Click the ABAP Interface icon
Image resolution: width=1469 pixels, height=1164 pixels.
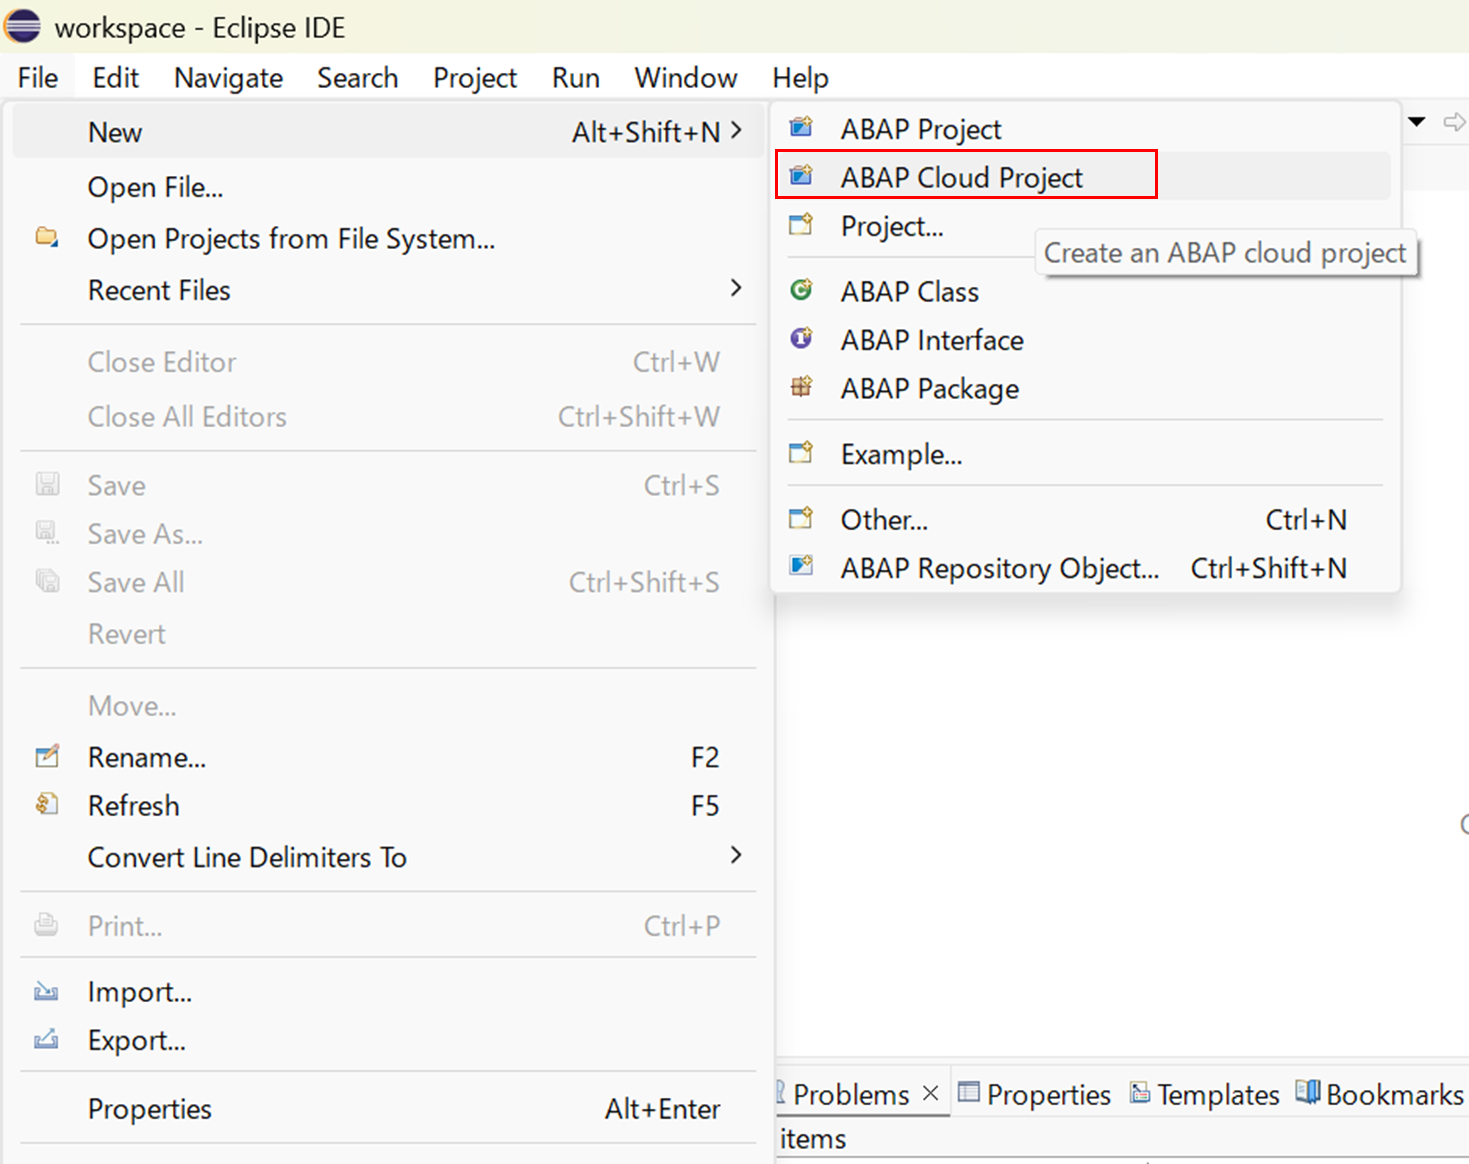point(801,339)
